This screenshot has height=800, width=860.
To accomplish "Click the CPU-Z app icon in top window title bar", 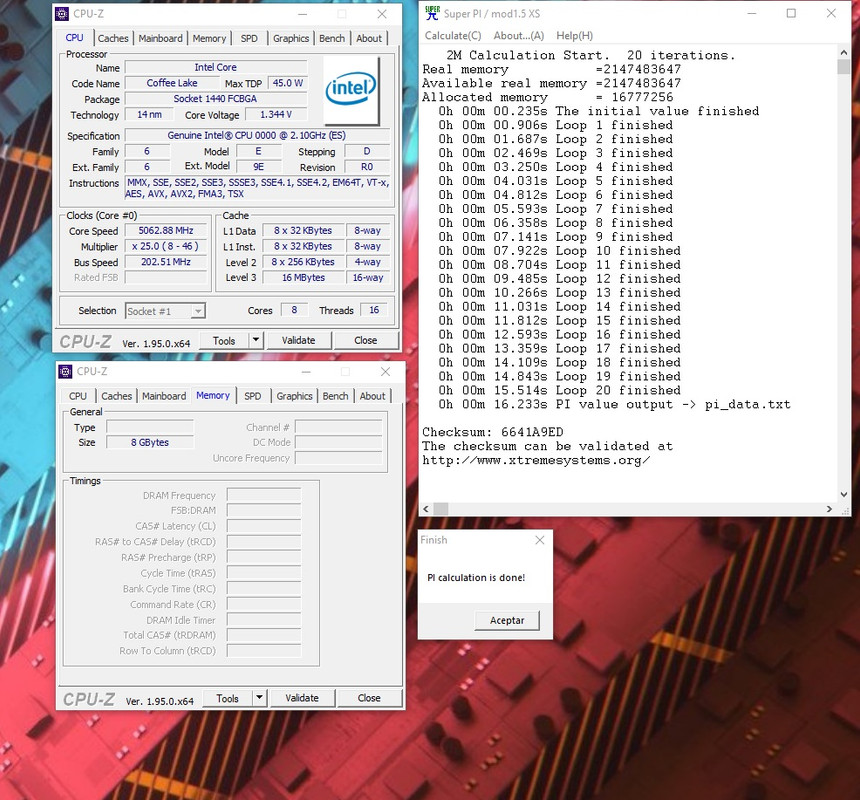I will tap(62, 14).
